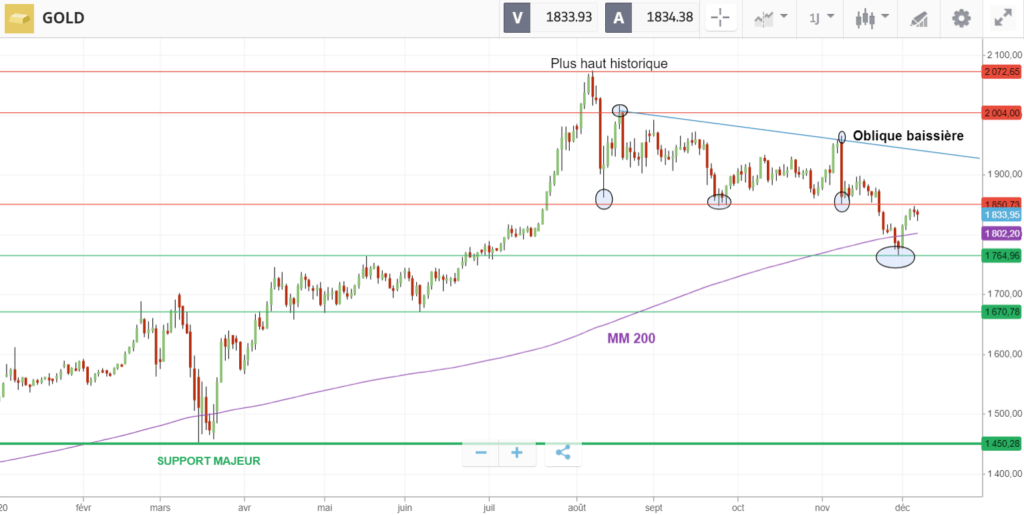Zoom out with the minus button
This screenshot has width=1024, height=515.
tap(481, 452)
